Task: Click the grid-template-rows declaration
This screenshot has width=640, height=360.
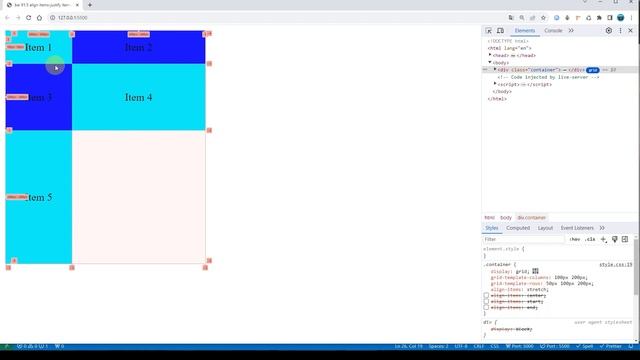Action: (542, 283)
